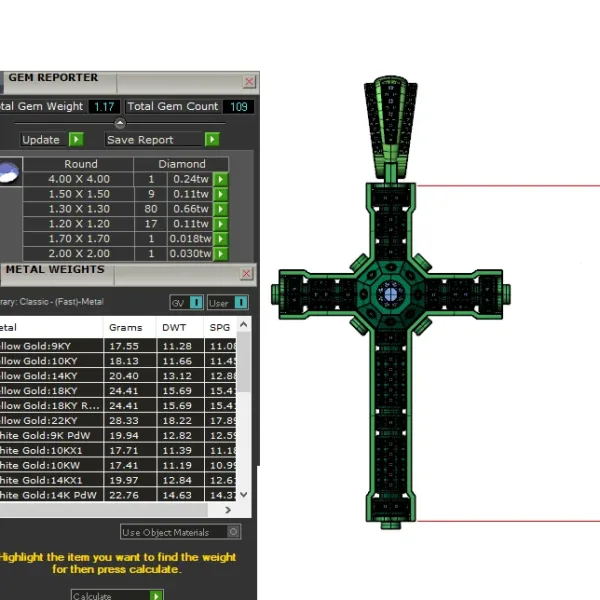This screenshot has width=600, height=600.
Task: Select the White Gold:9K PdW row
Action: click(x=118, y=435)
